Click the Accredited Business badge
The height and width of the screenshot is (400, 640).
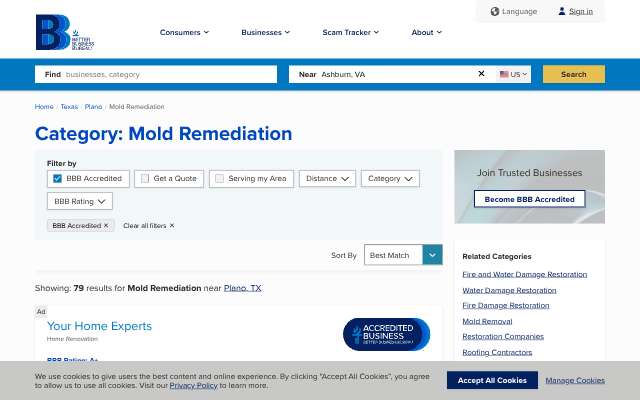386,334
